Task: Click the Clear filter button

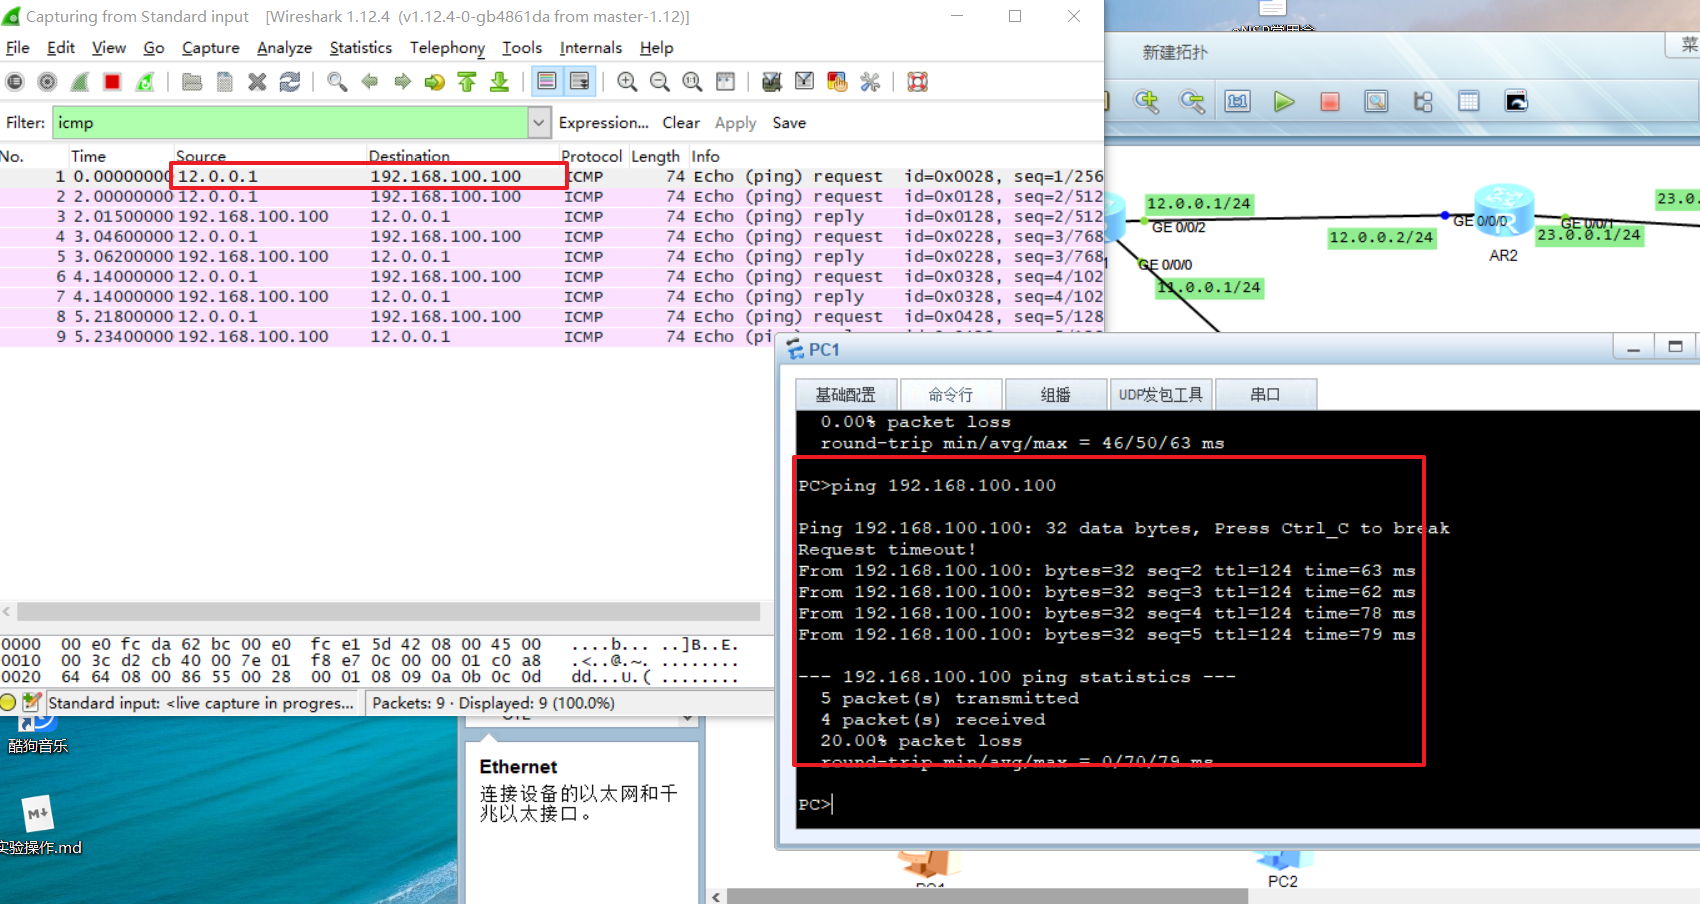Action: pyautogui.click(x=680, y=123)
